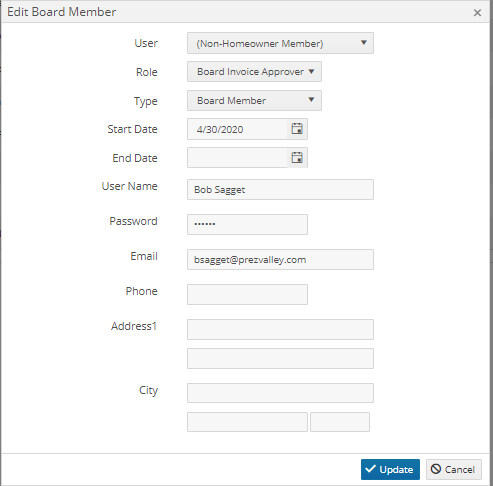
Task: Click the Update button
Action: (x=390, y=469)
